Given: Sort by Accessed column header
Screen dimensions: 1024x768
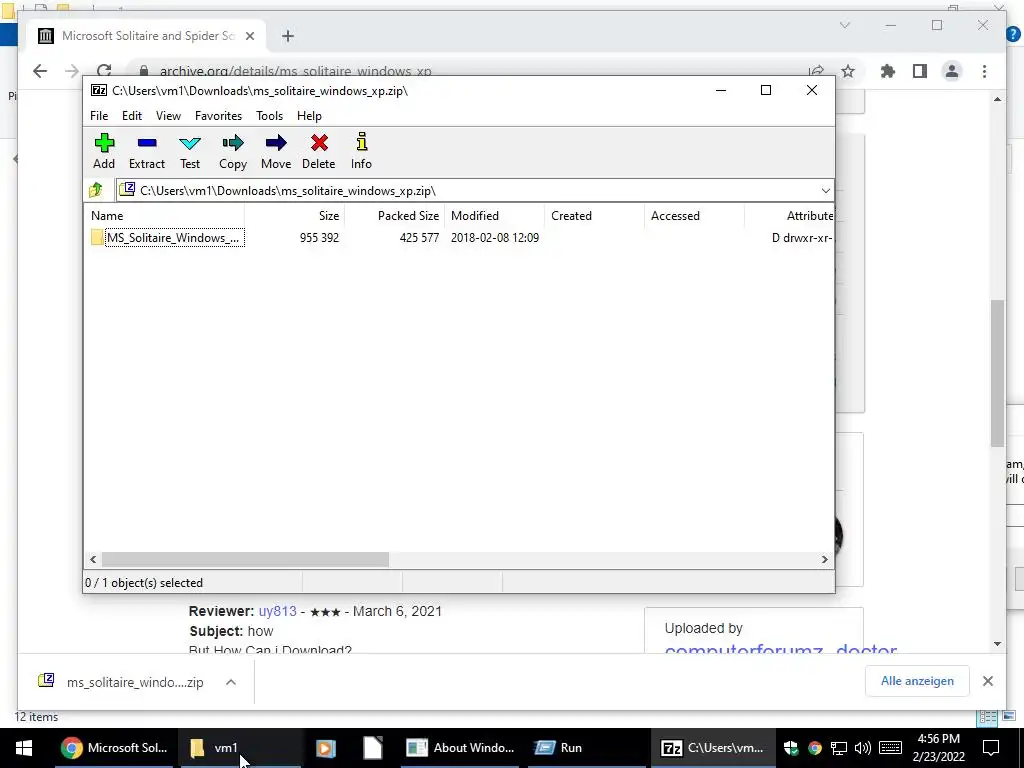Looking at the screenshot, I should tap(694, 216).
